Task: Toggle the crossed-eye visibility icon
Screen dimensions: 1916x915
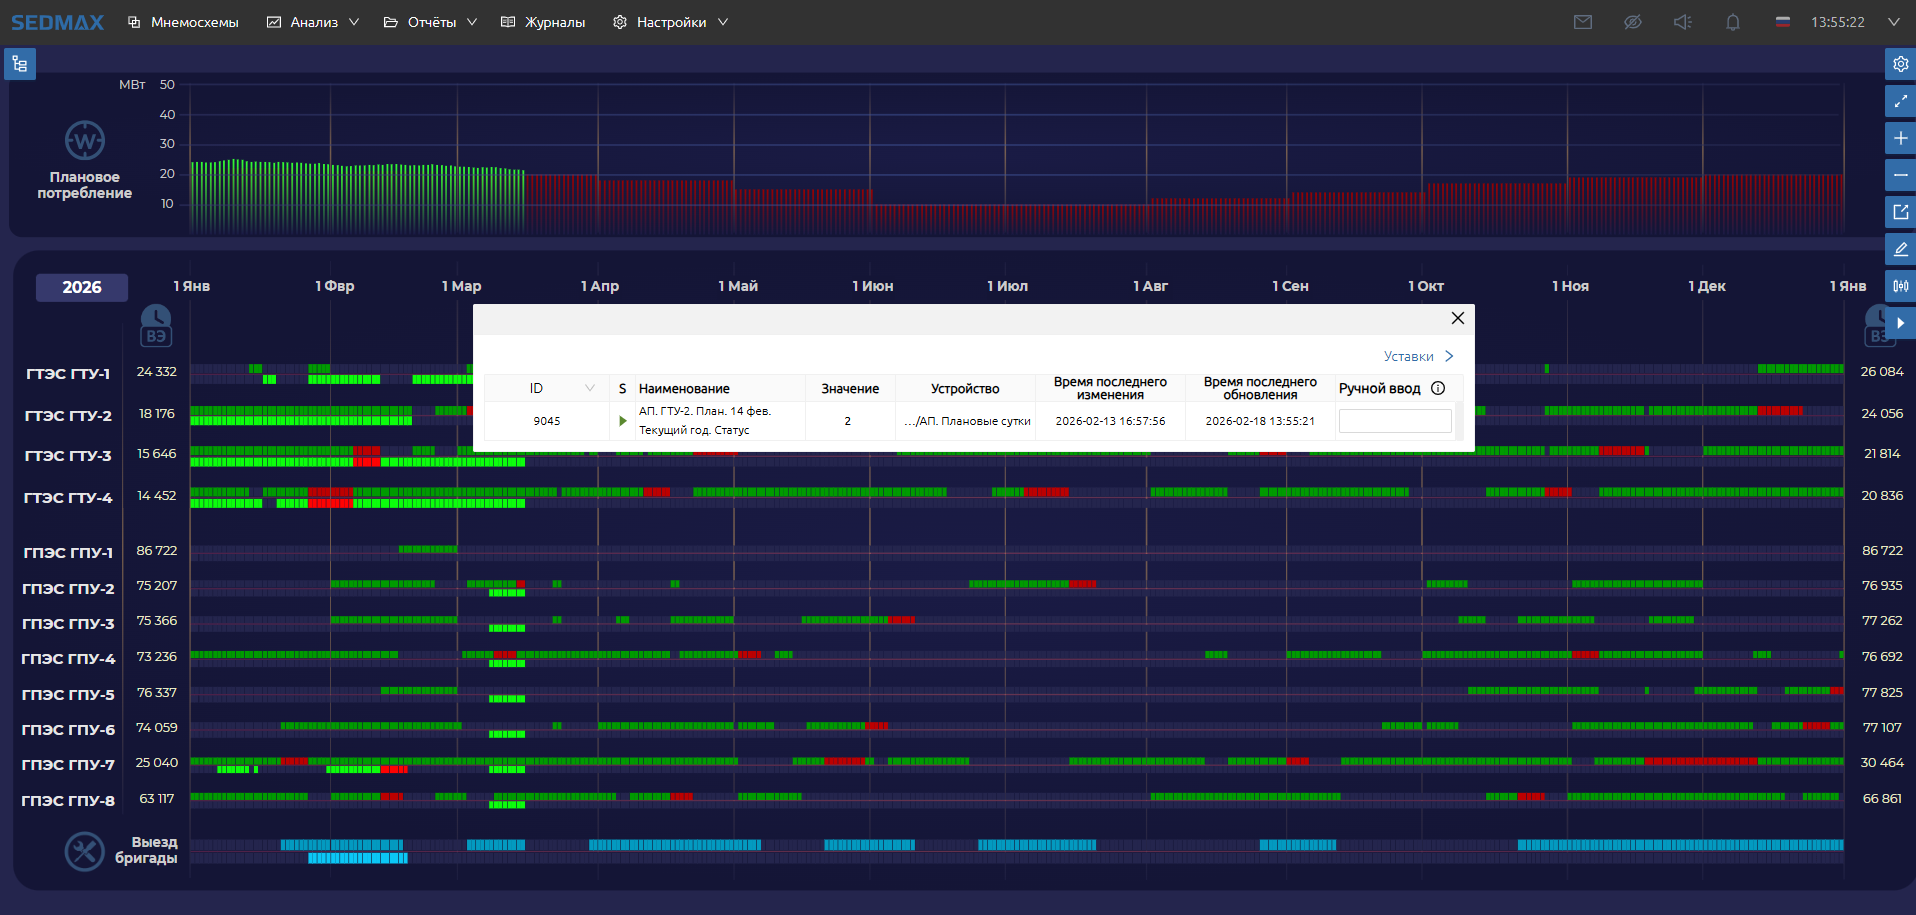Action: 1632,22
